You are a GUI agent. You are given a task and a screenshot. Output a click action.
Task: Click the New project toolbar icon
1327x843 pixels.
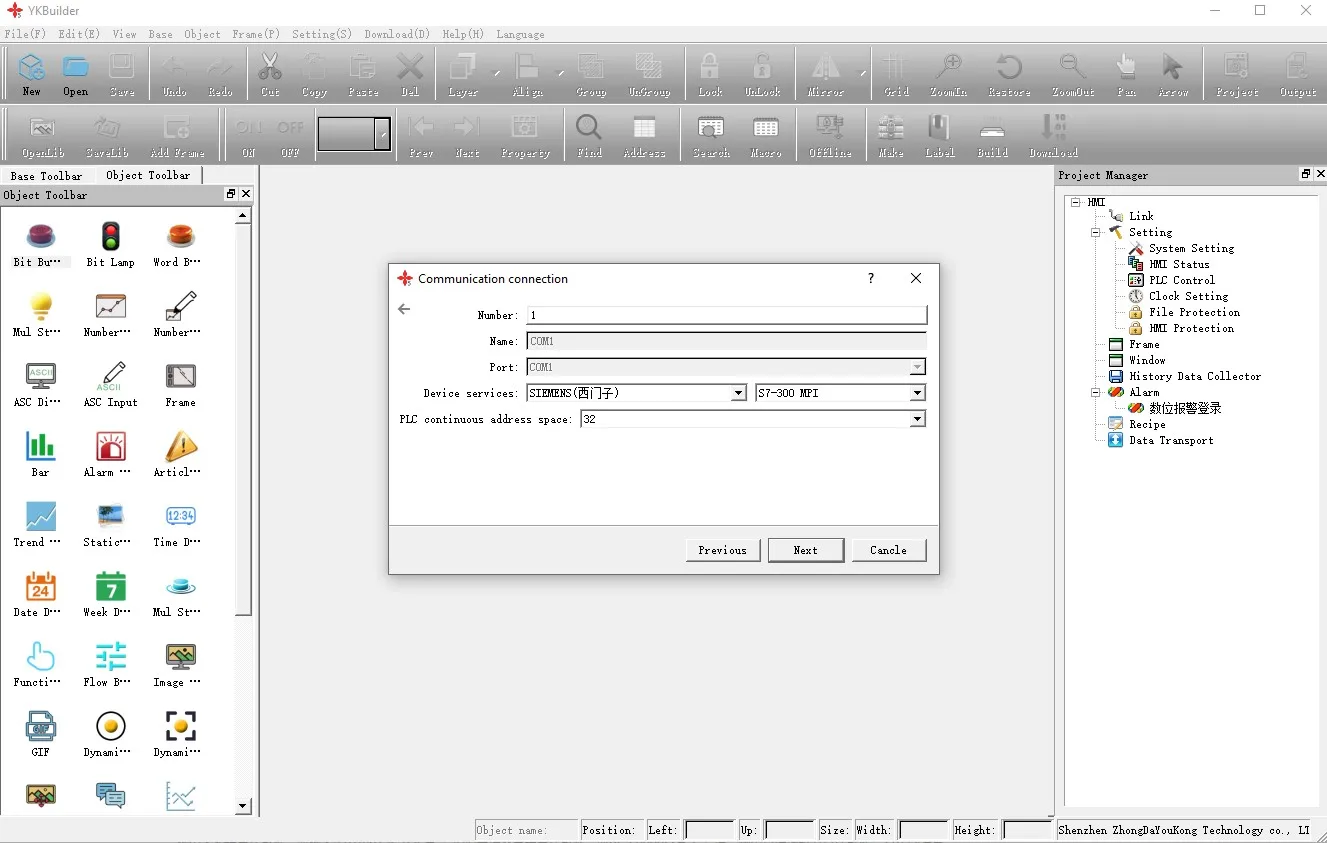(32, 74)
